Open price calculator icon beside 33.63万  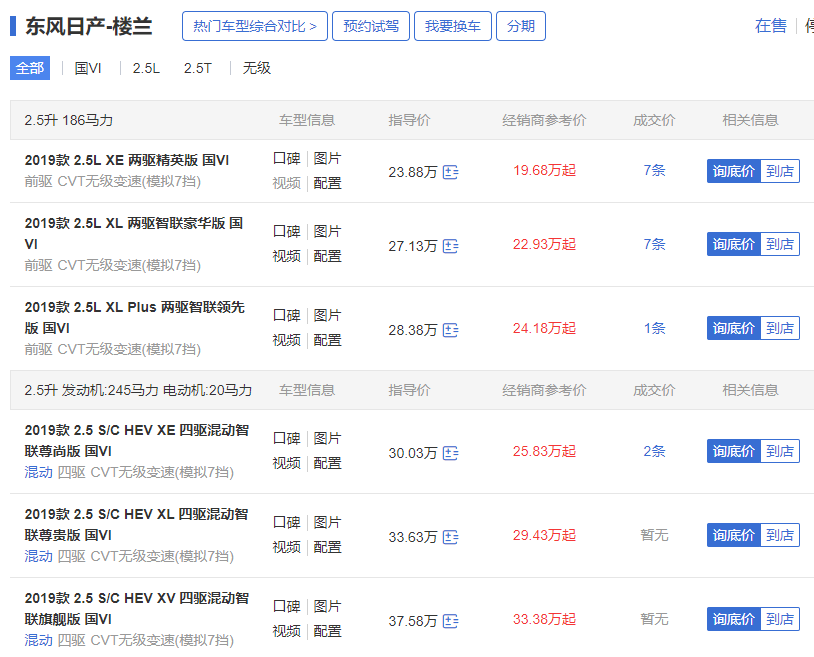(450, 537)
